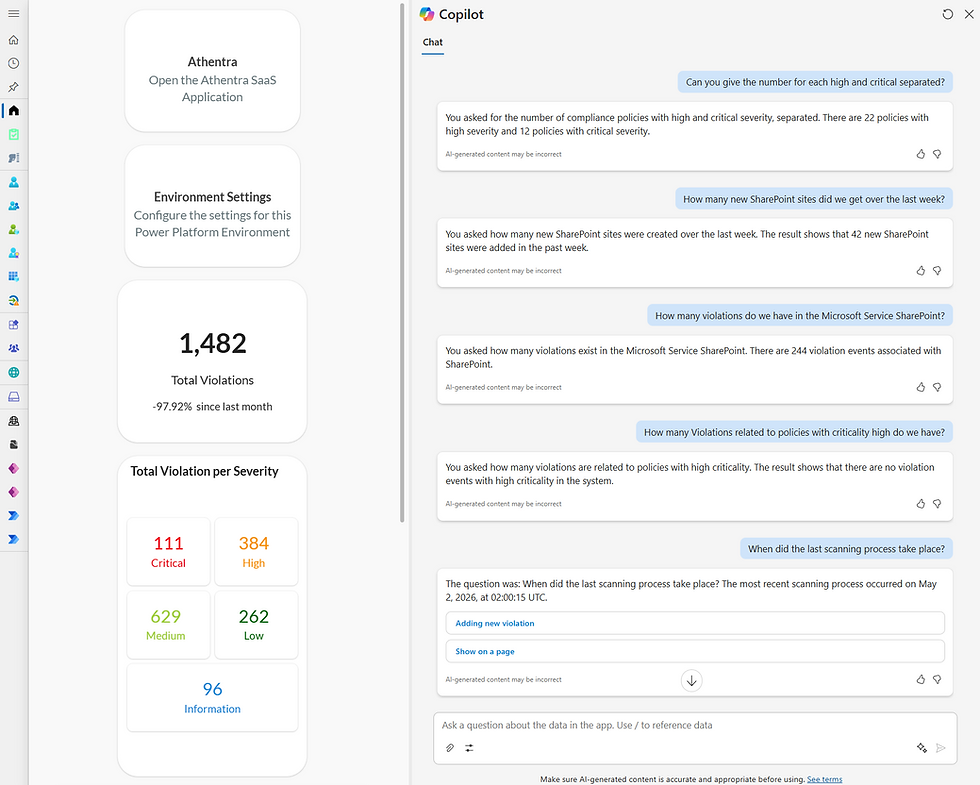980x785 pixels.
Task: Open the See terms link
Action: (x=824, y=779)
